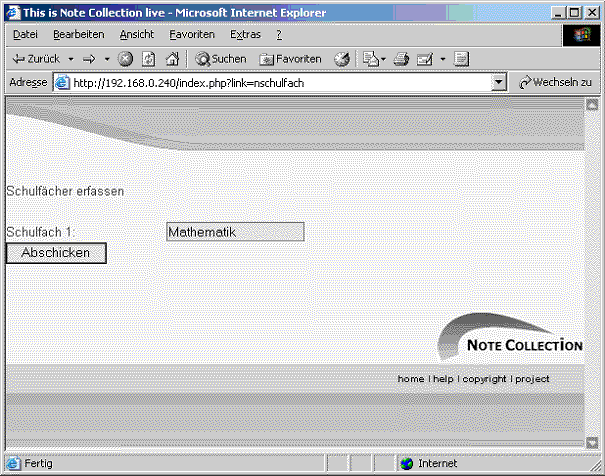Screen dimensions: 605x476
Task: Click the help link in footer
Action: click(x=443, y=379)
